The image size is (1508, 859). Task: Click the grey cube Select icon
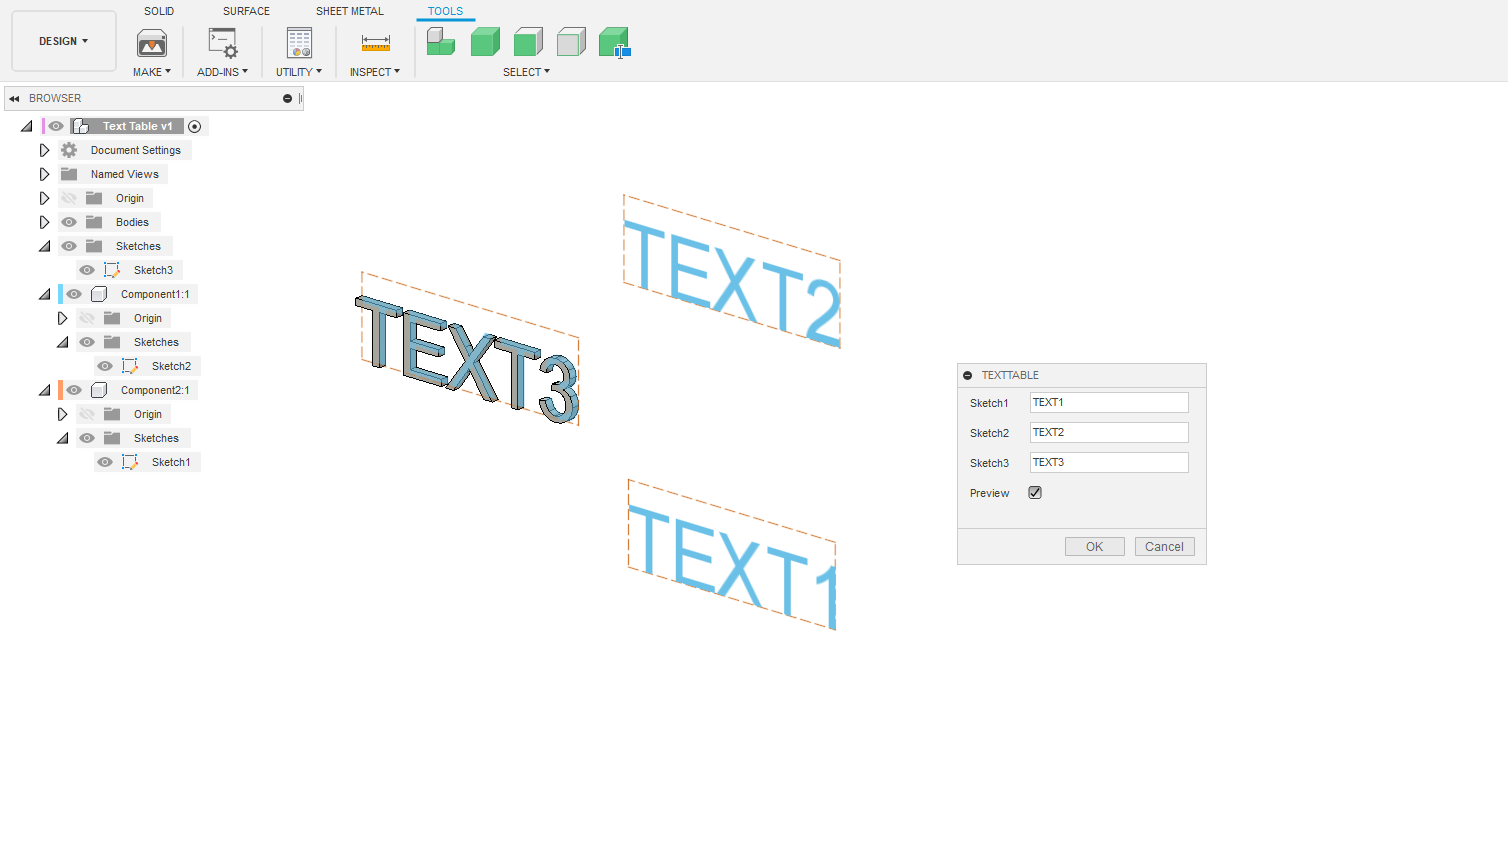(571, 42)
